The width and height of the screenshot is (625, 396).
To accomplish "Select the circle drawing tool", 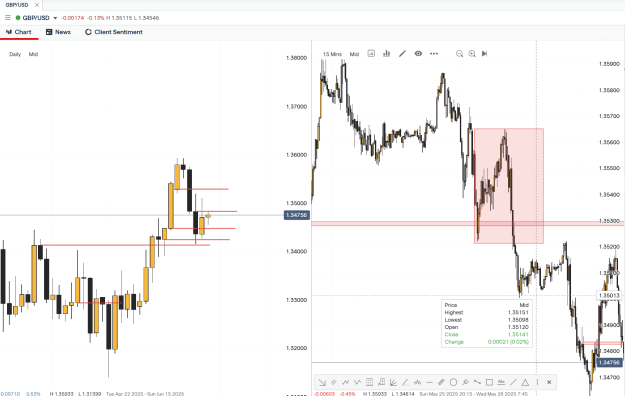I will tap(453, 382).
